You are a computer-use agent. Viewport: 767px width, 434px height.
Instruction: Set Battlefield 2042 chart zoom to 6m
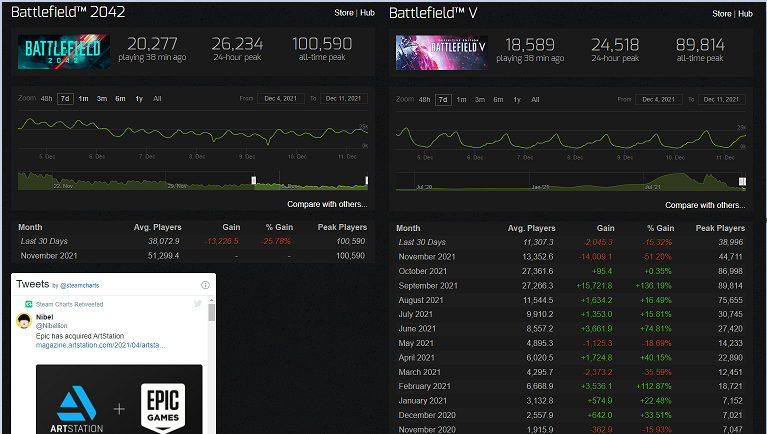[x=120, y=98]
